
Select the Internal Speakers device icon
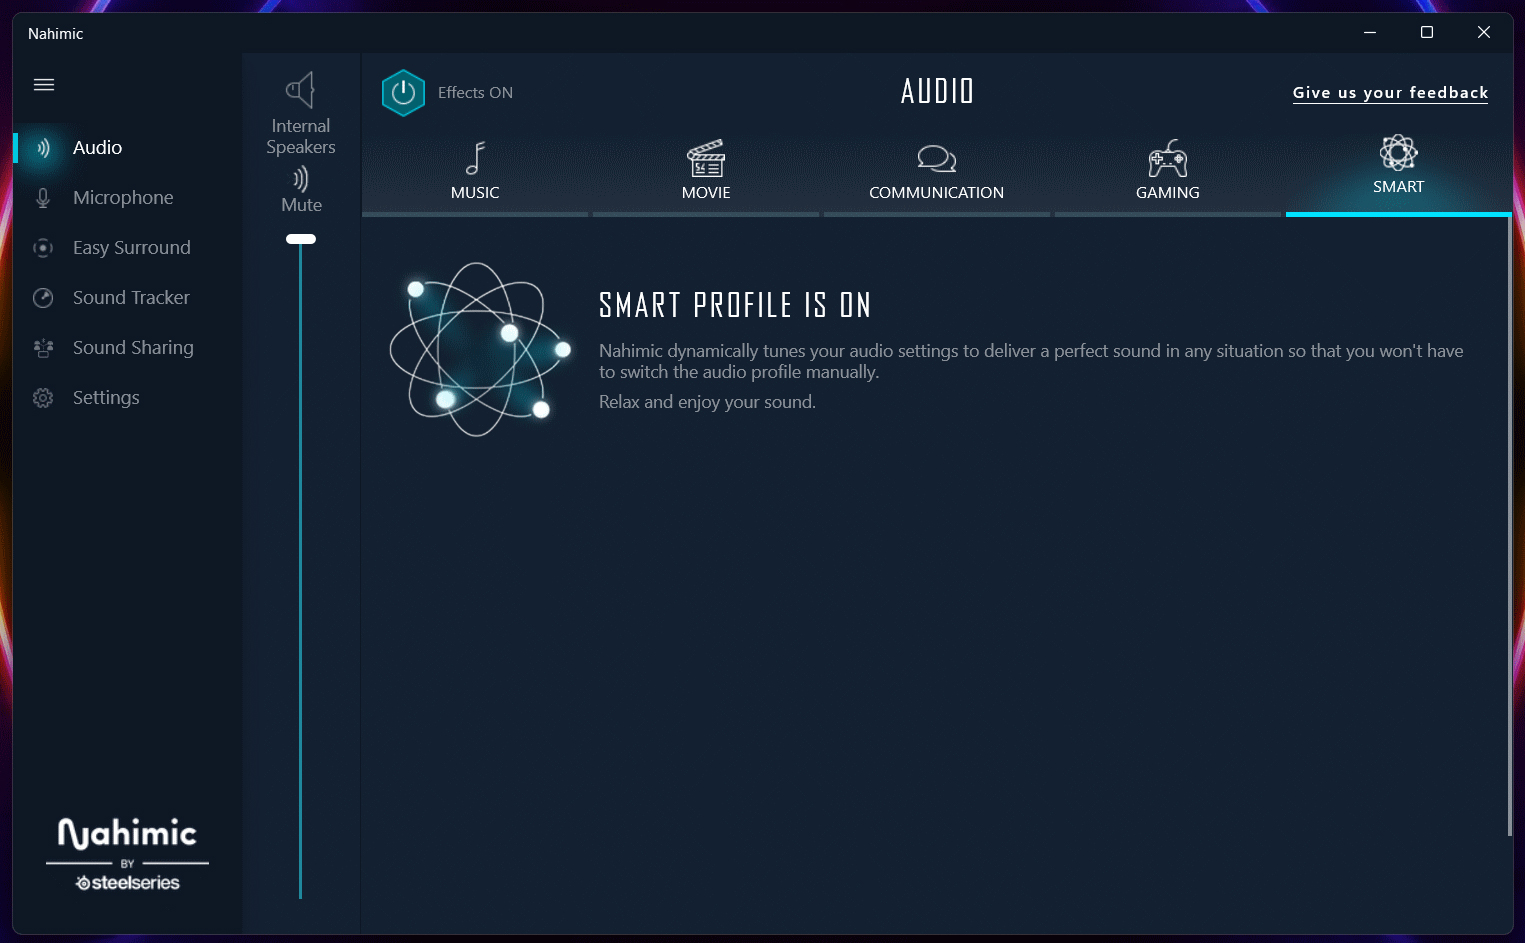[301, 90]
